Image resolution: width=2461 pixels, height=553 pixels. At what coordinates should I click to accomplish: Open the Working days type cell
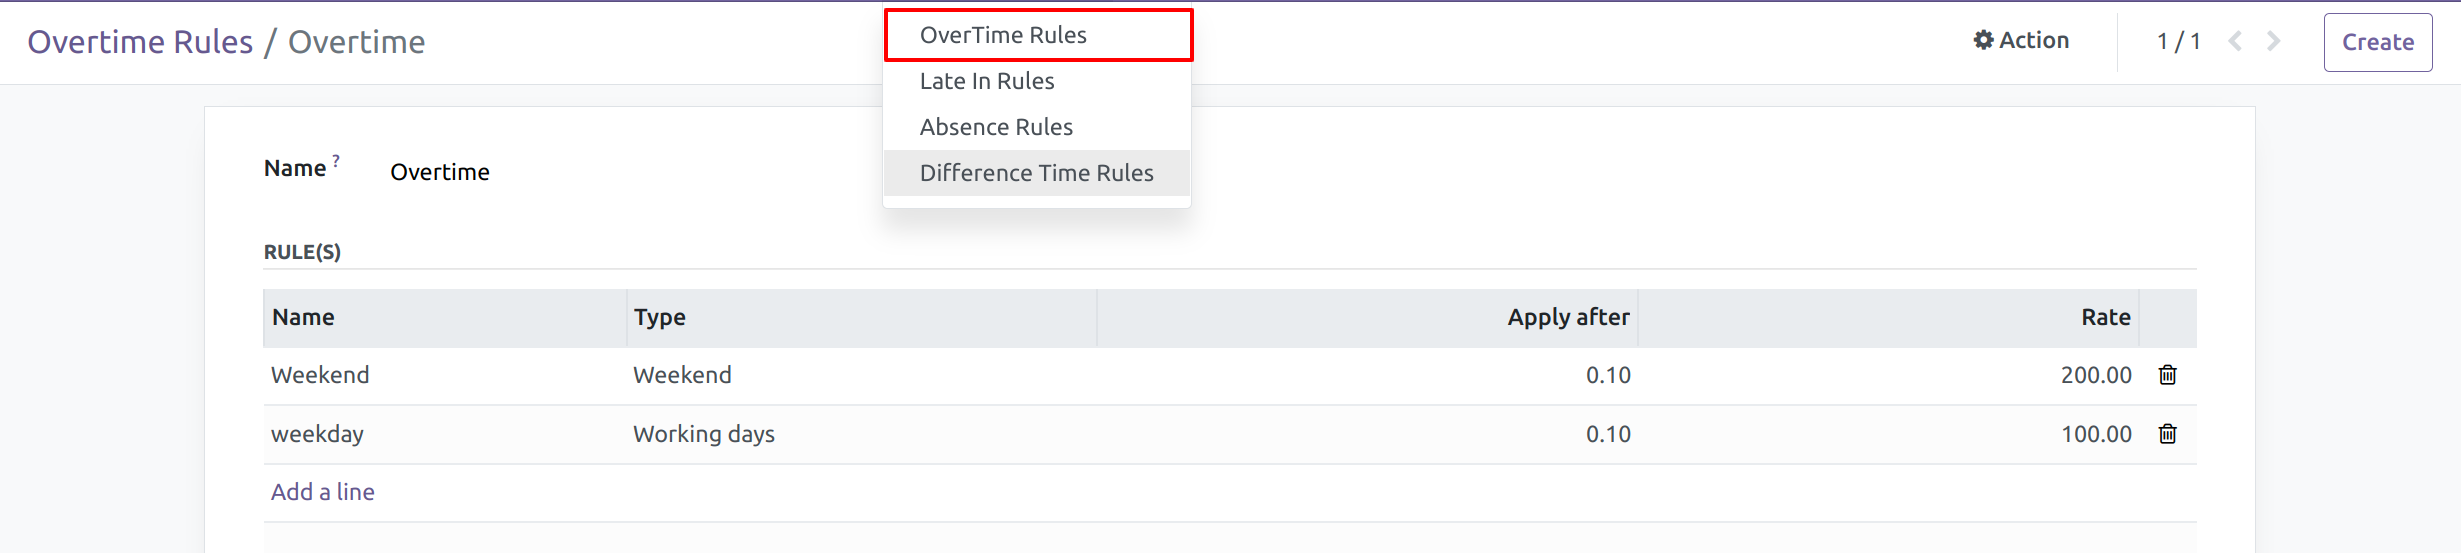click(704, 434)
